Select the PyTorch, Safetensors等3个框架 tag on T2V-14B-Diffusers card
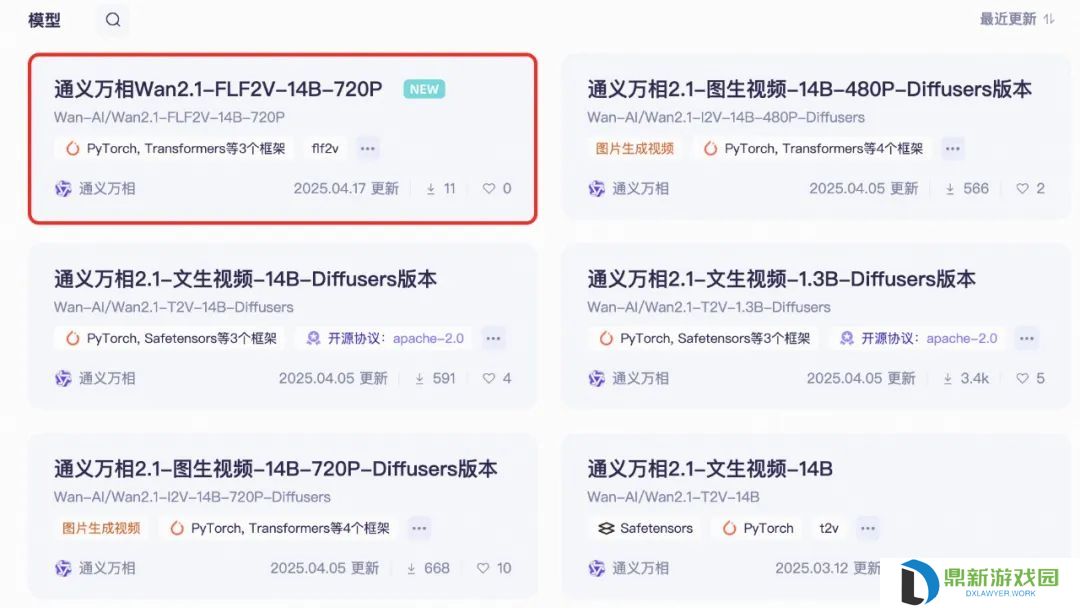 (172, 338)
